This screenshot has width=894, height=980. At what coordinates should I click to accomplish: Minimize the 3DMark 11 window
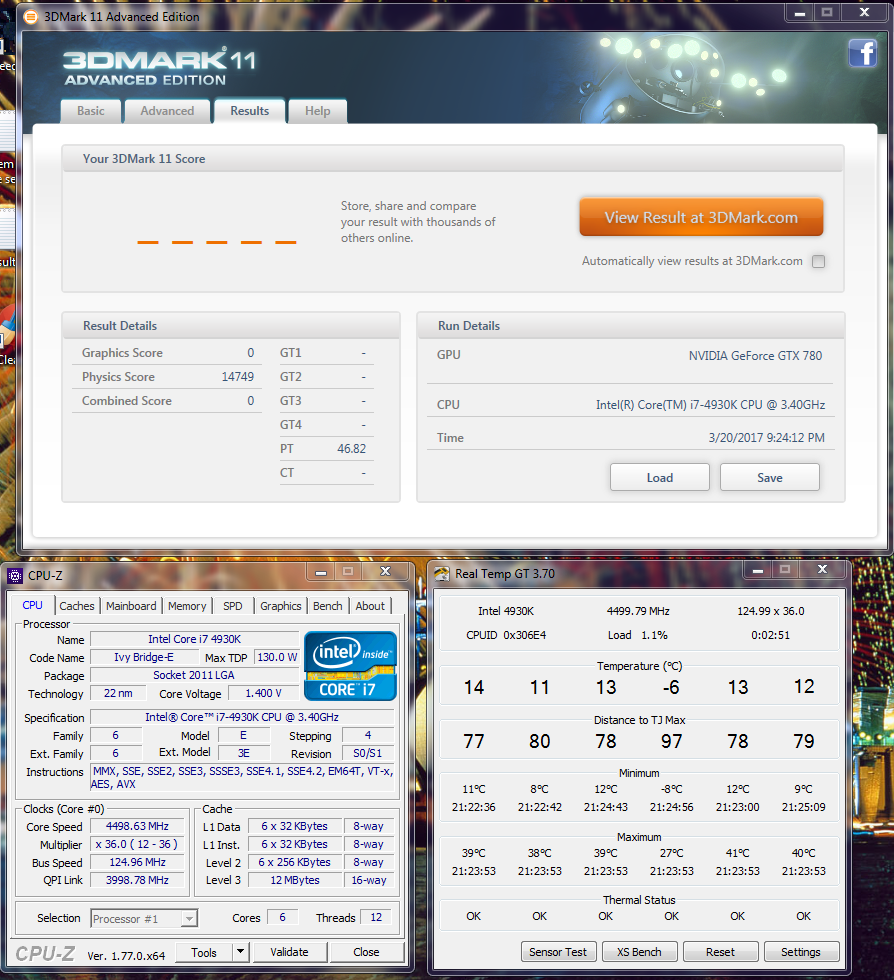pyautogui.click(x=800, y=13)
